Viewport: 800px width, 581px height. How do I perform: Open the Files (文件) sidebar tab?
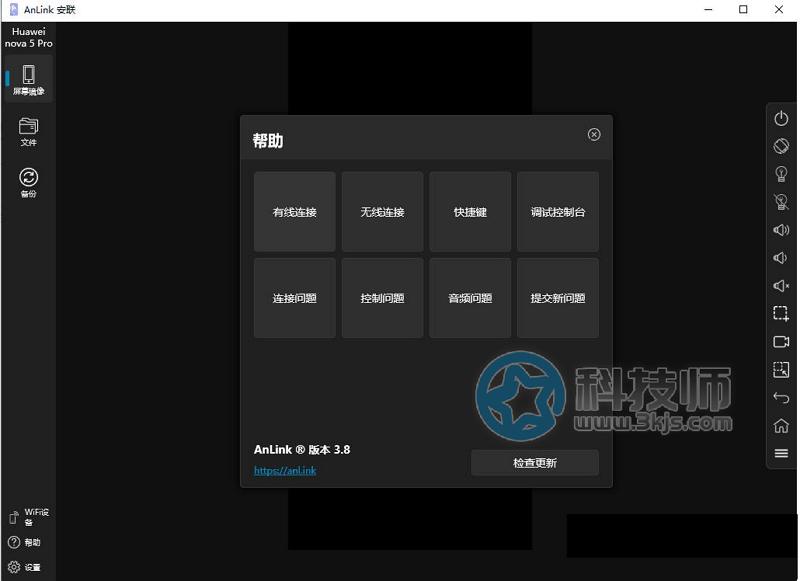[x=29, y=132]
